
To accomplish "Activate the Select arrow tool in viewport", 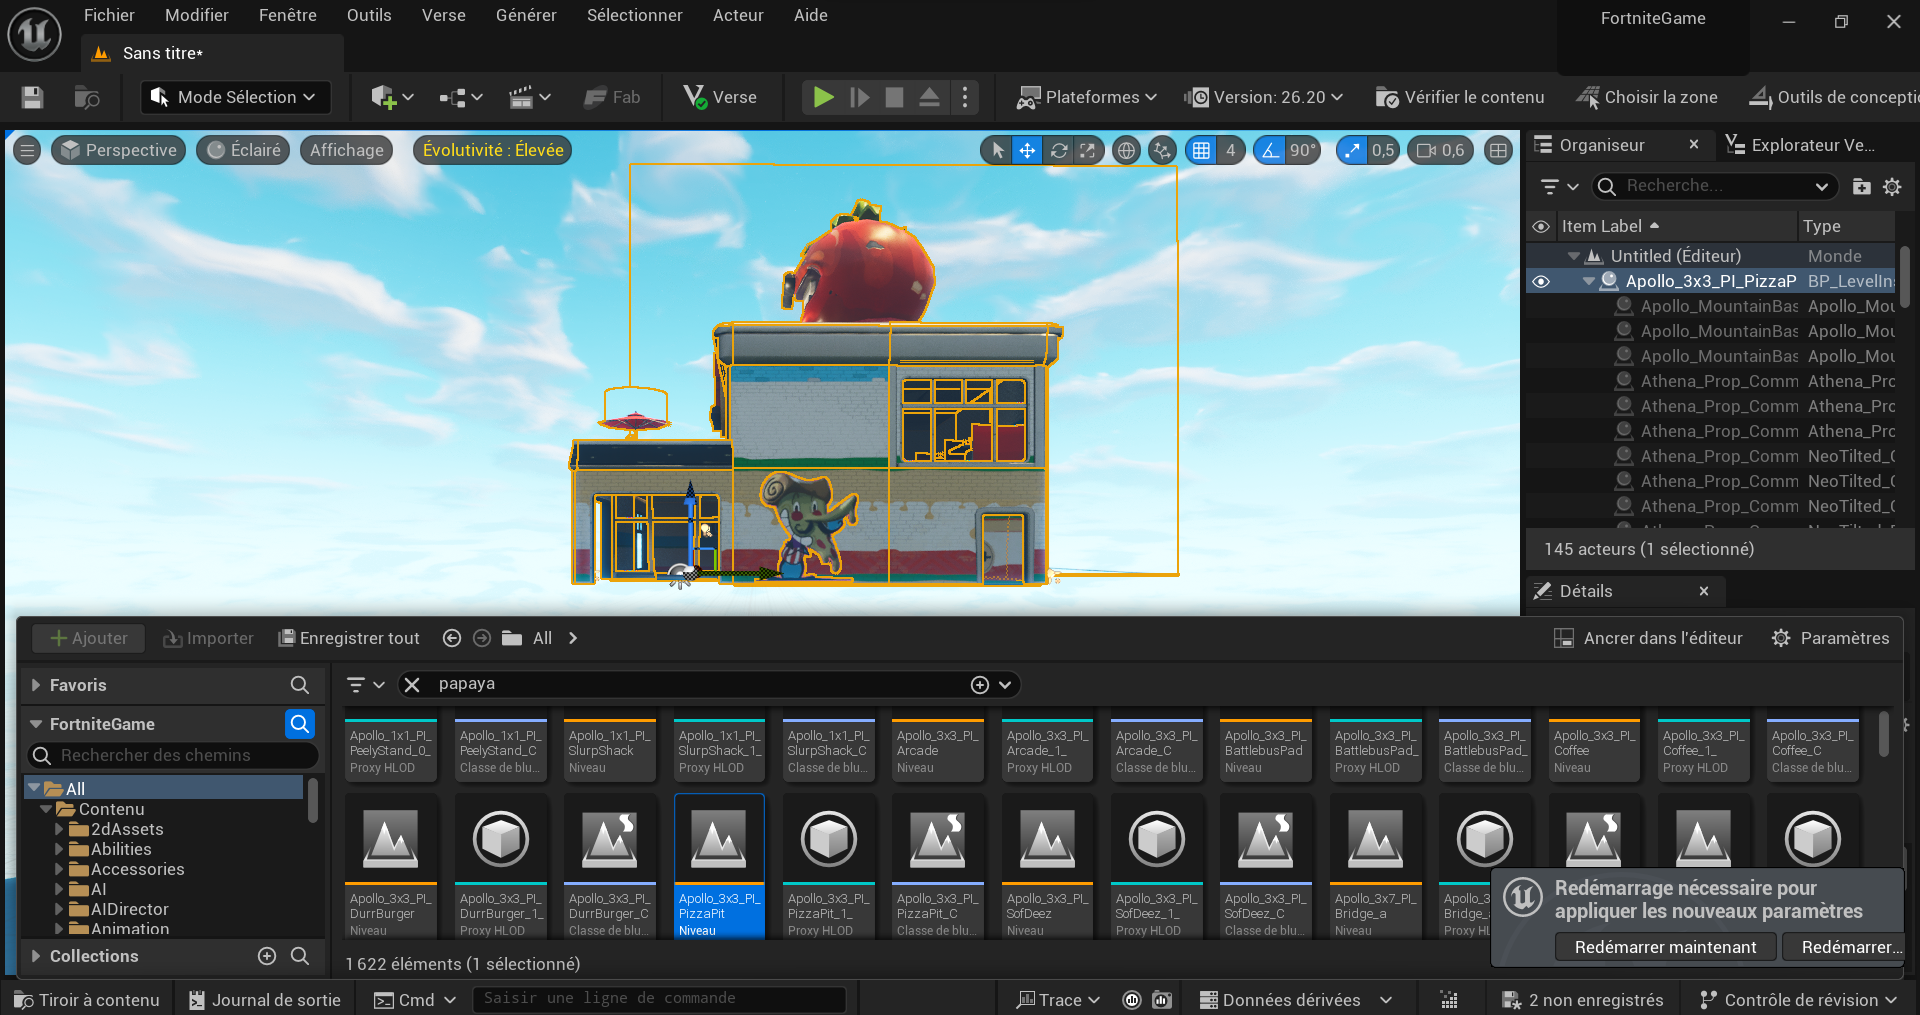I will pos(997,150).
